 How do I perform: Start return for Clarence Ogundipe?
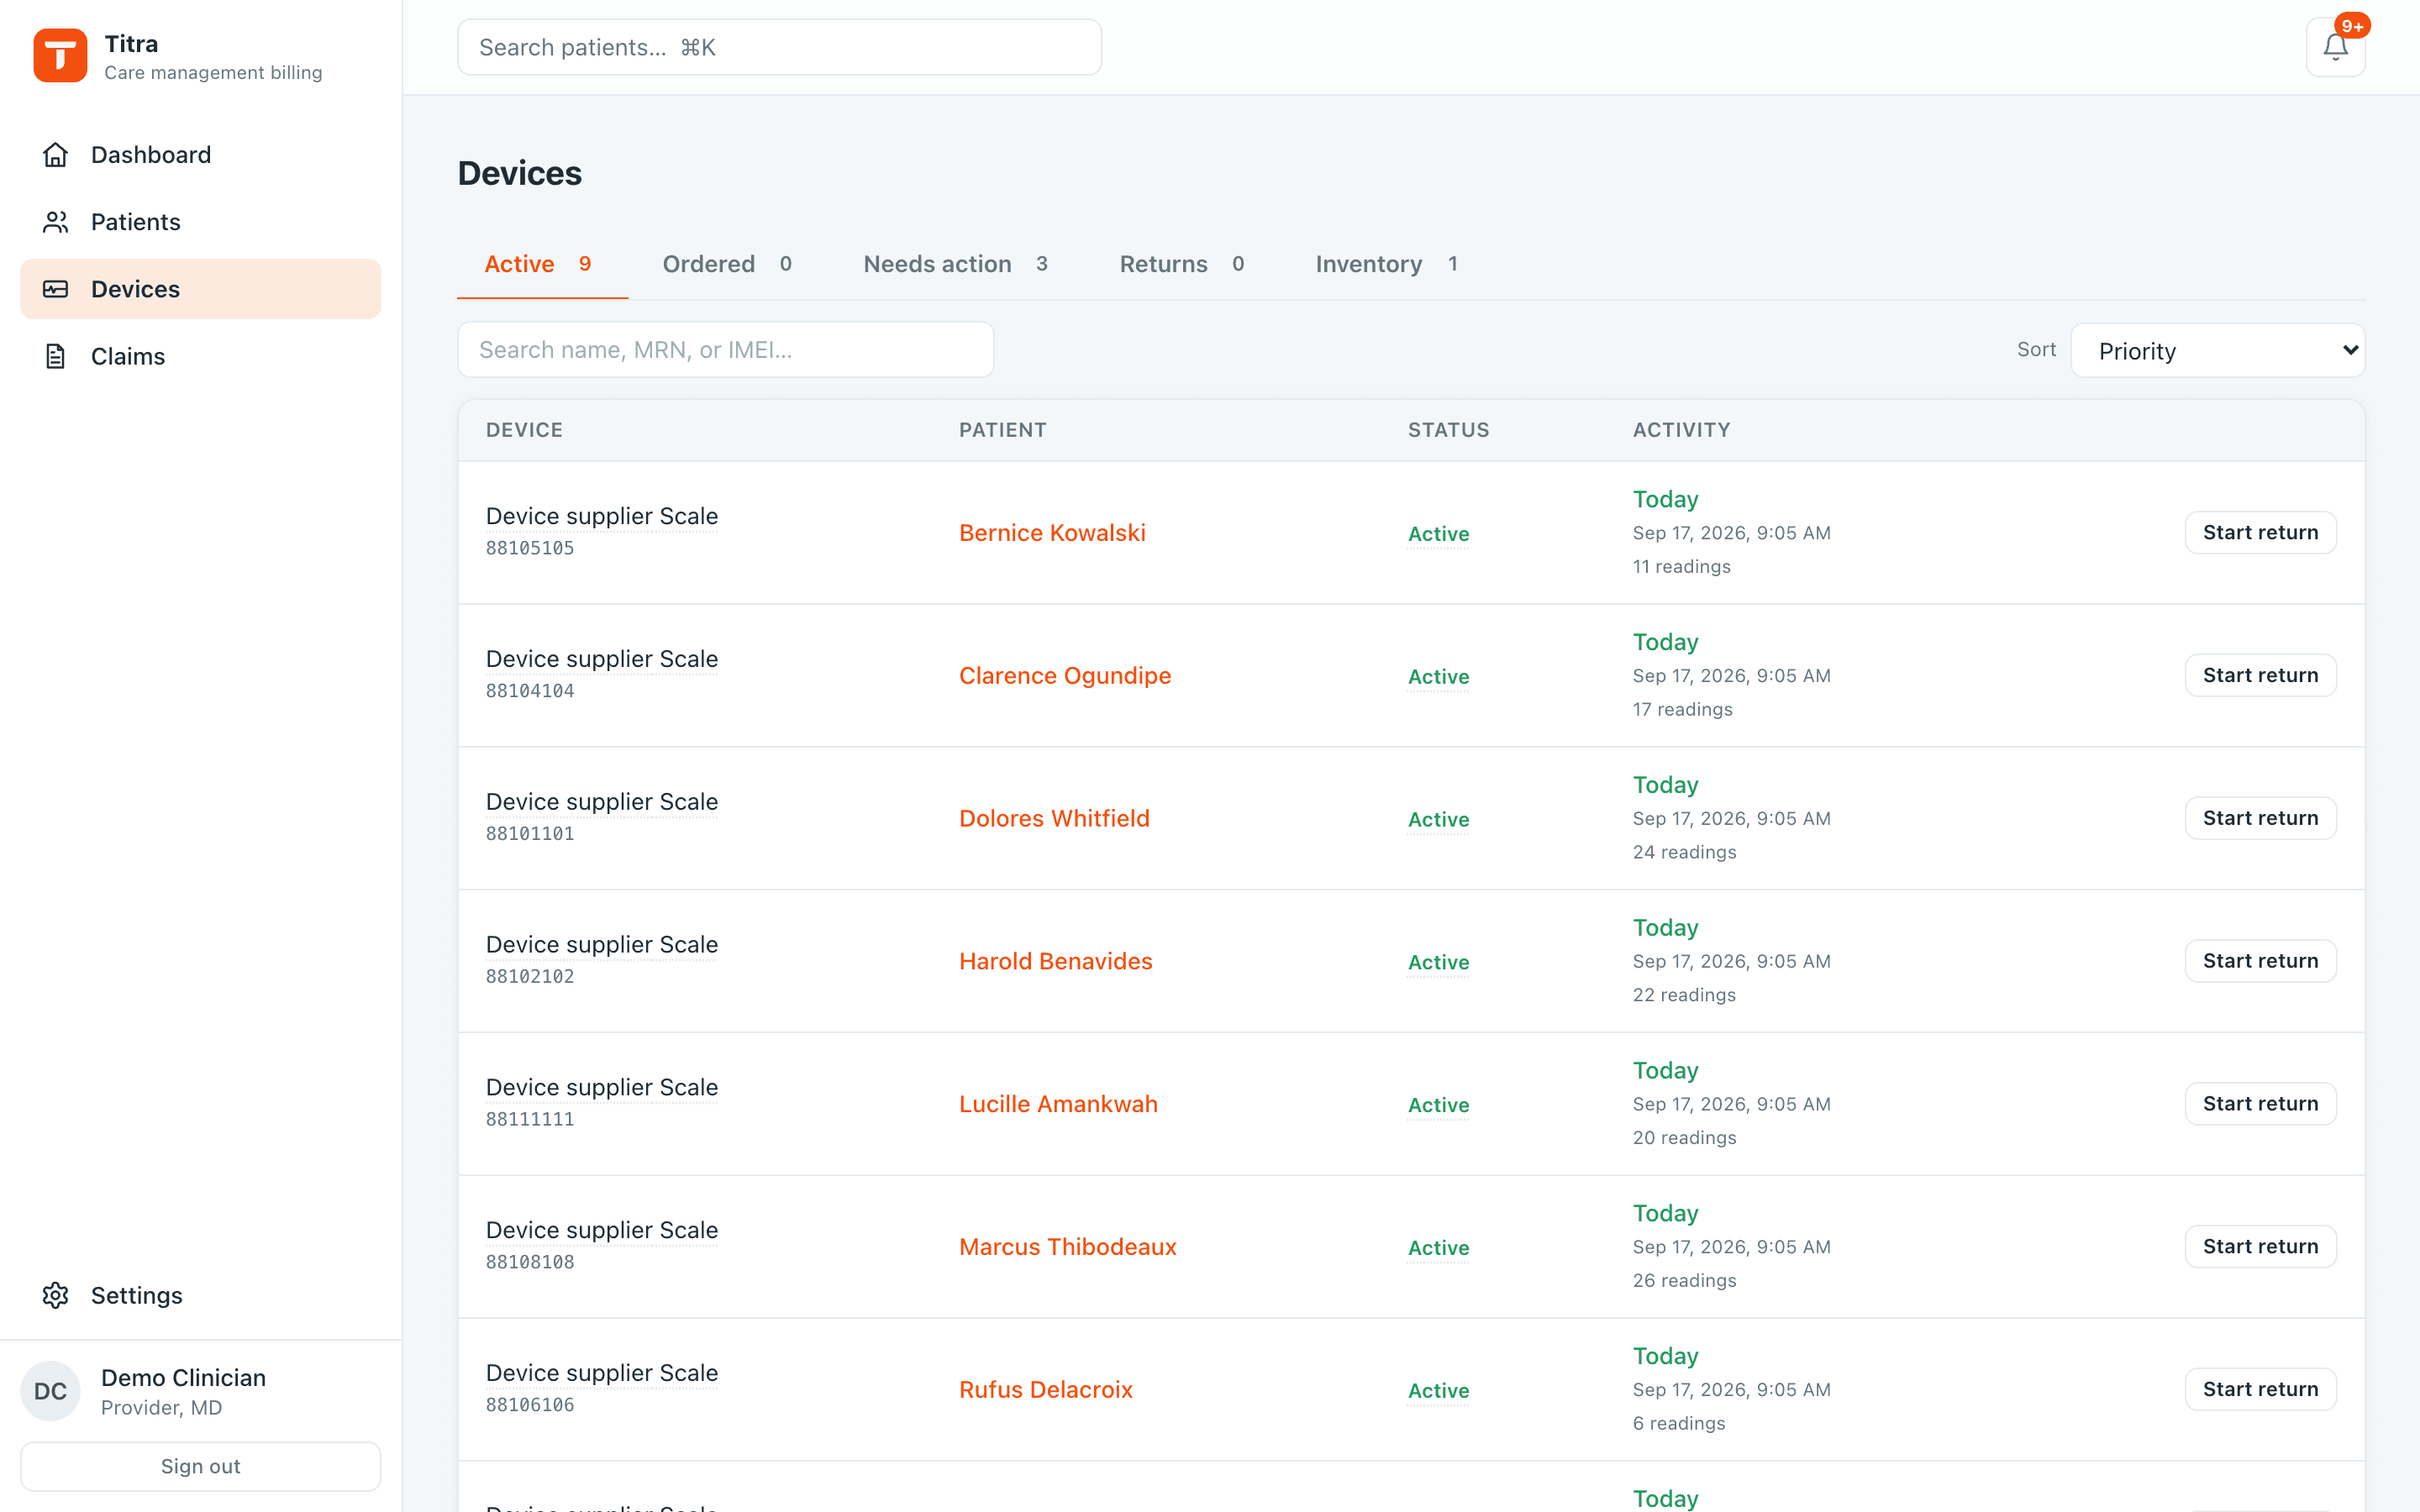point(2260,675)
